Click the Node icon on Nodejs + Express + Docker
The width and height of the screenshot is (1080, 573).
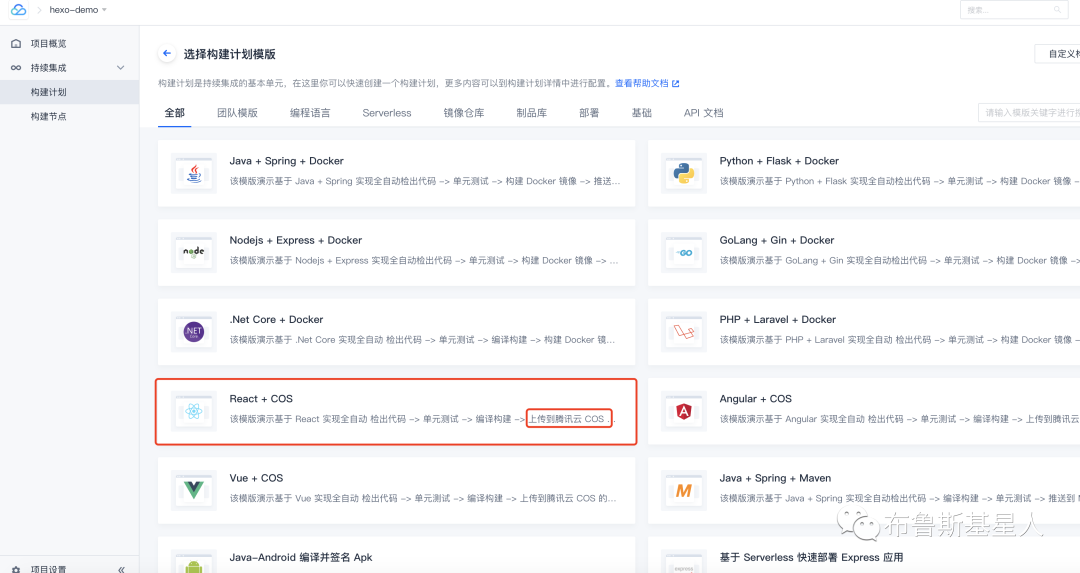194,253
